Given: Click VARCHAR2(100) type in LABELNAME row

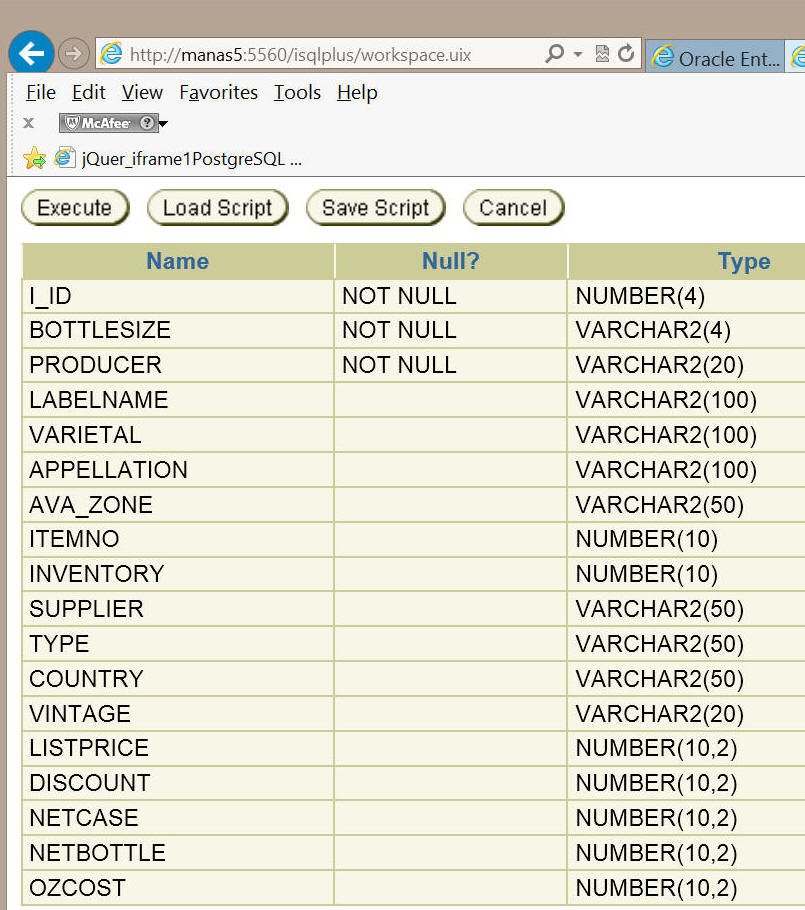Looking at the screenshot, I should point(666,400).
